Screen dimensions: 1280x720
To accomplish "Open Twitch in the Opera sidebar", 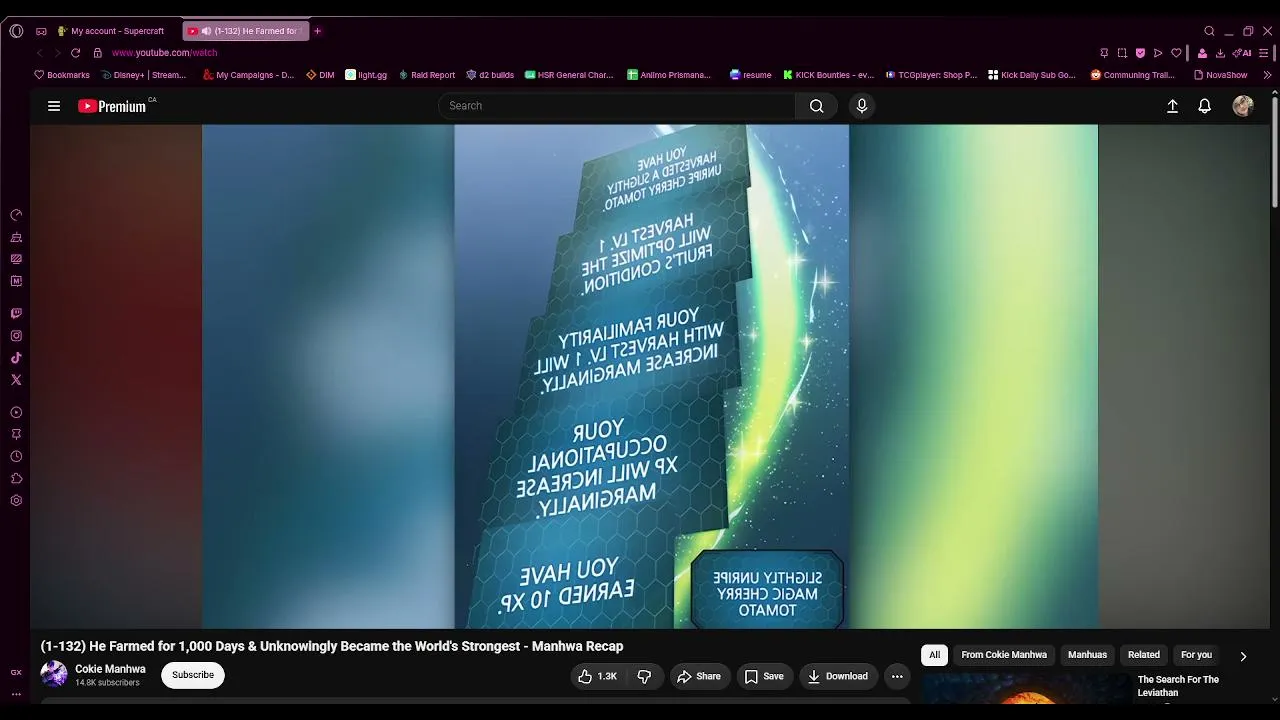I will [x=16, y=314].
